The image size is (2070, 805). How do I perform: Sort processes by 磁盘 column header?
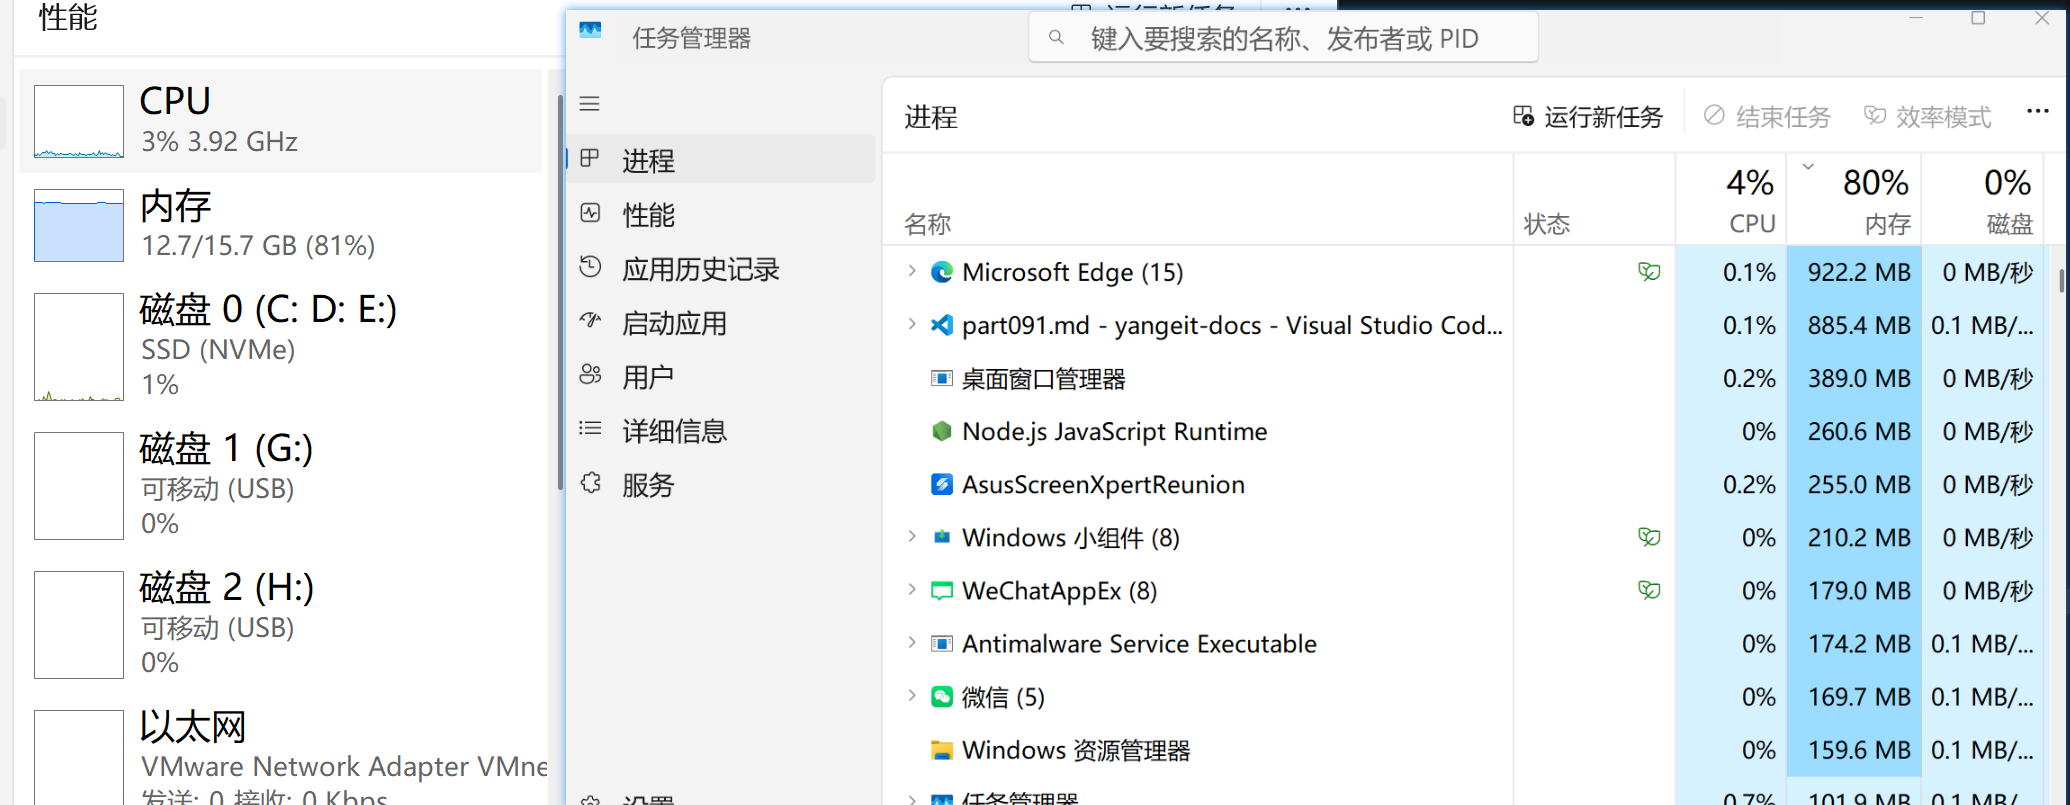[1982, 200]
